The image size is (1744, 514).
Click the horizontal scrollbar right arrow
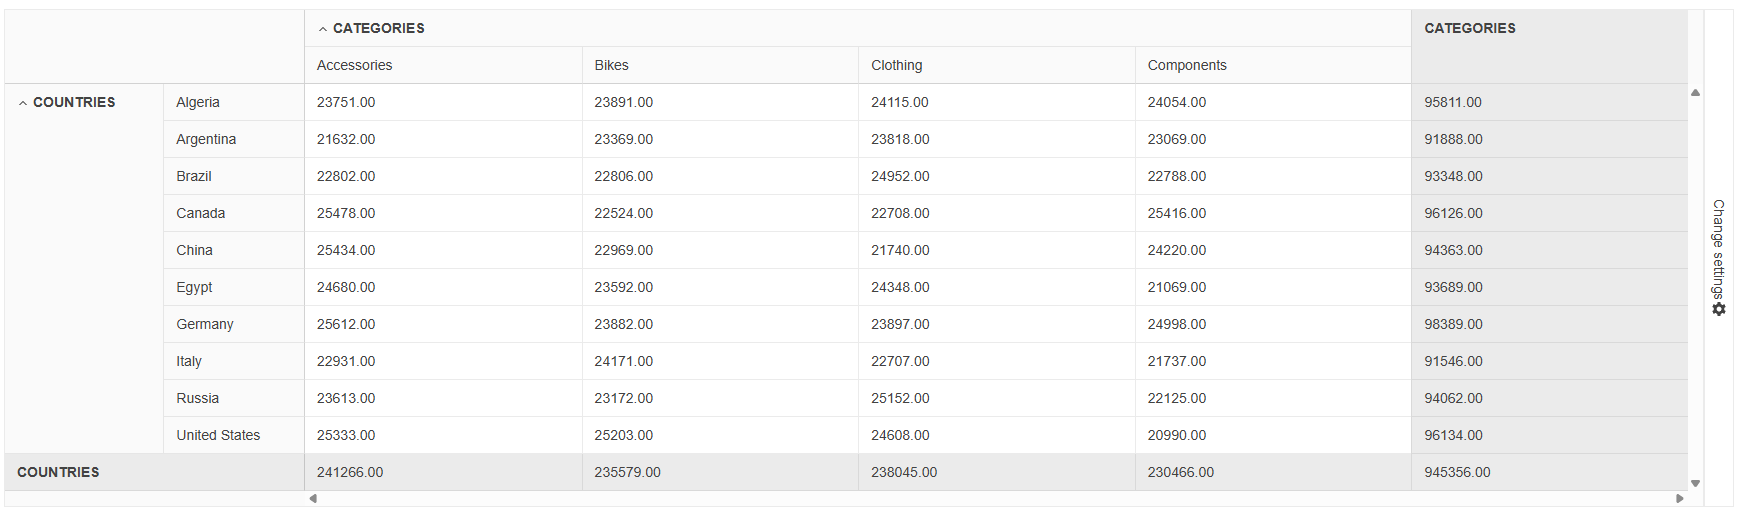[x=1679, y=498]
